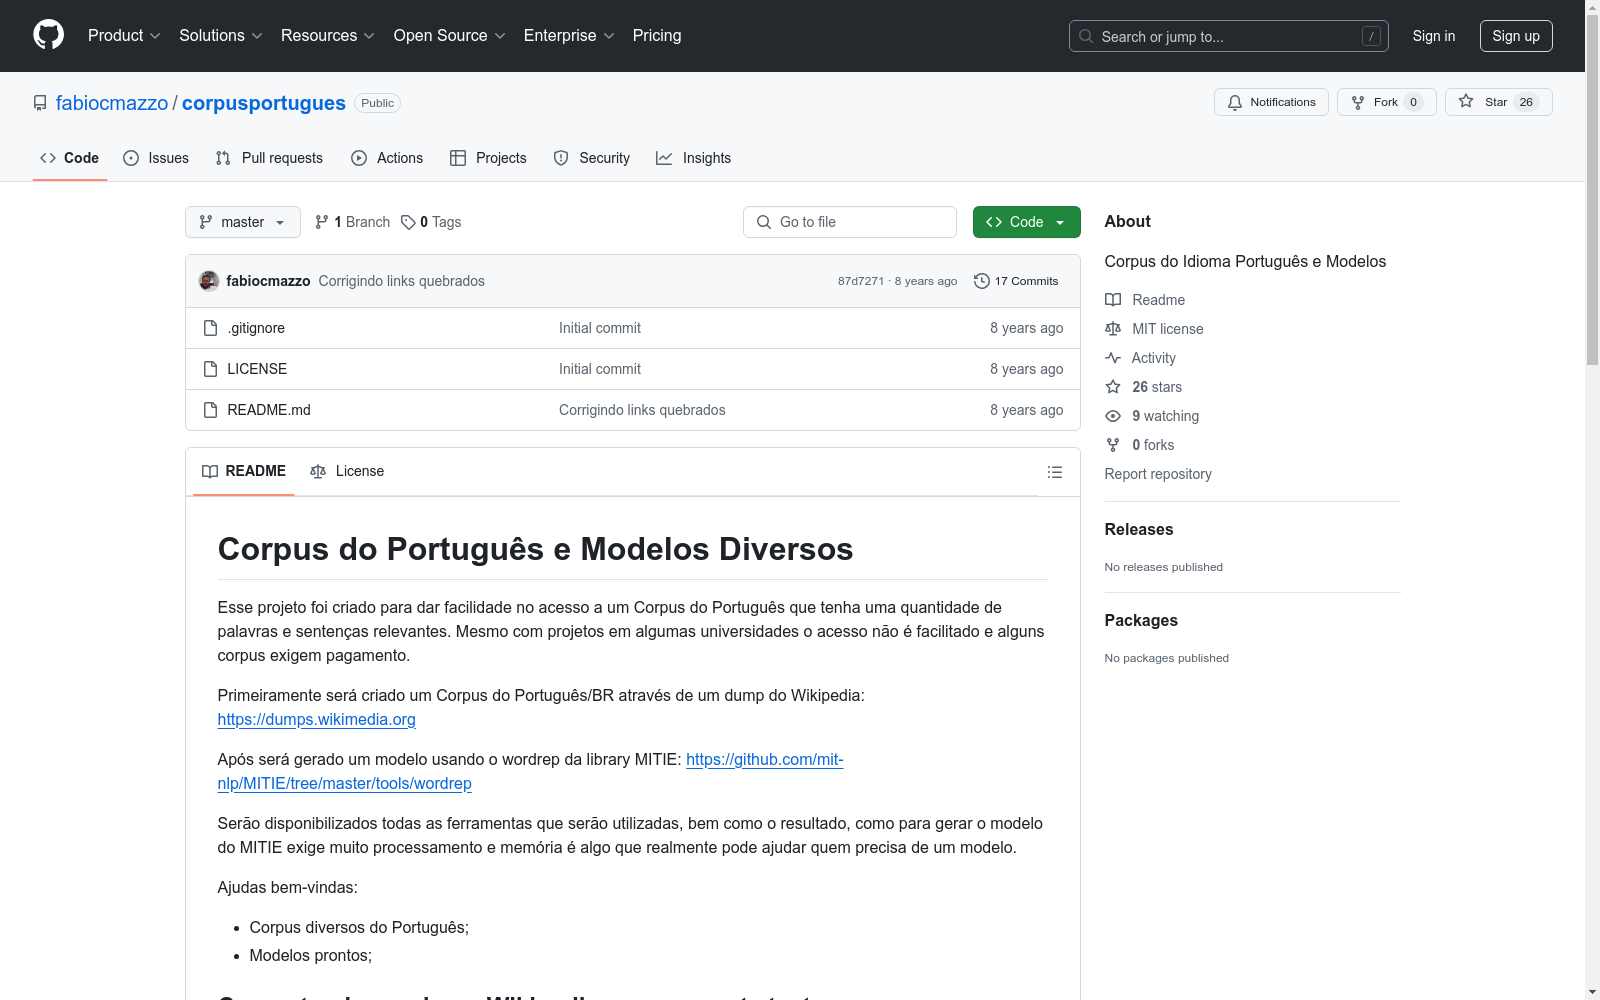Open the fabiocmazzo owner profile link
This screenshot has width=1600, height=1000.
[x=112, y=103]
